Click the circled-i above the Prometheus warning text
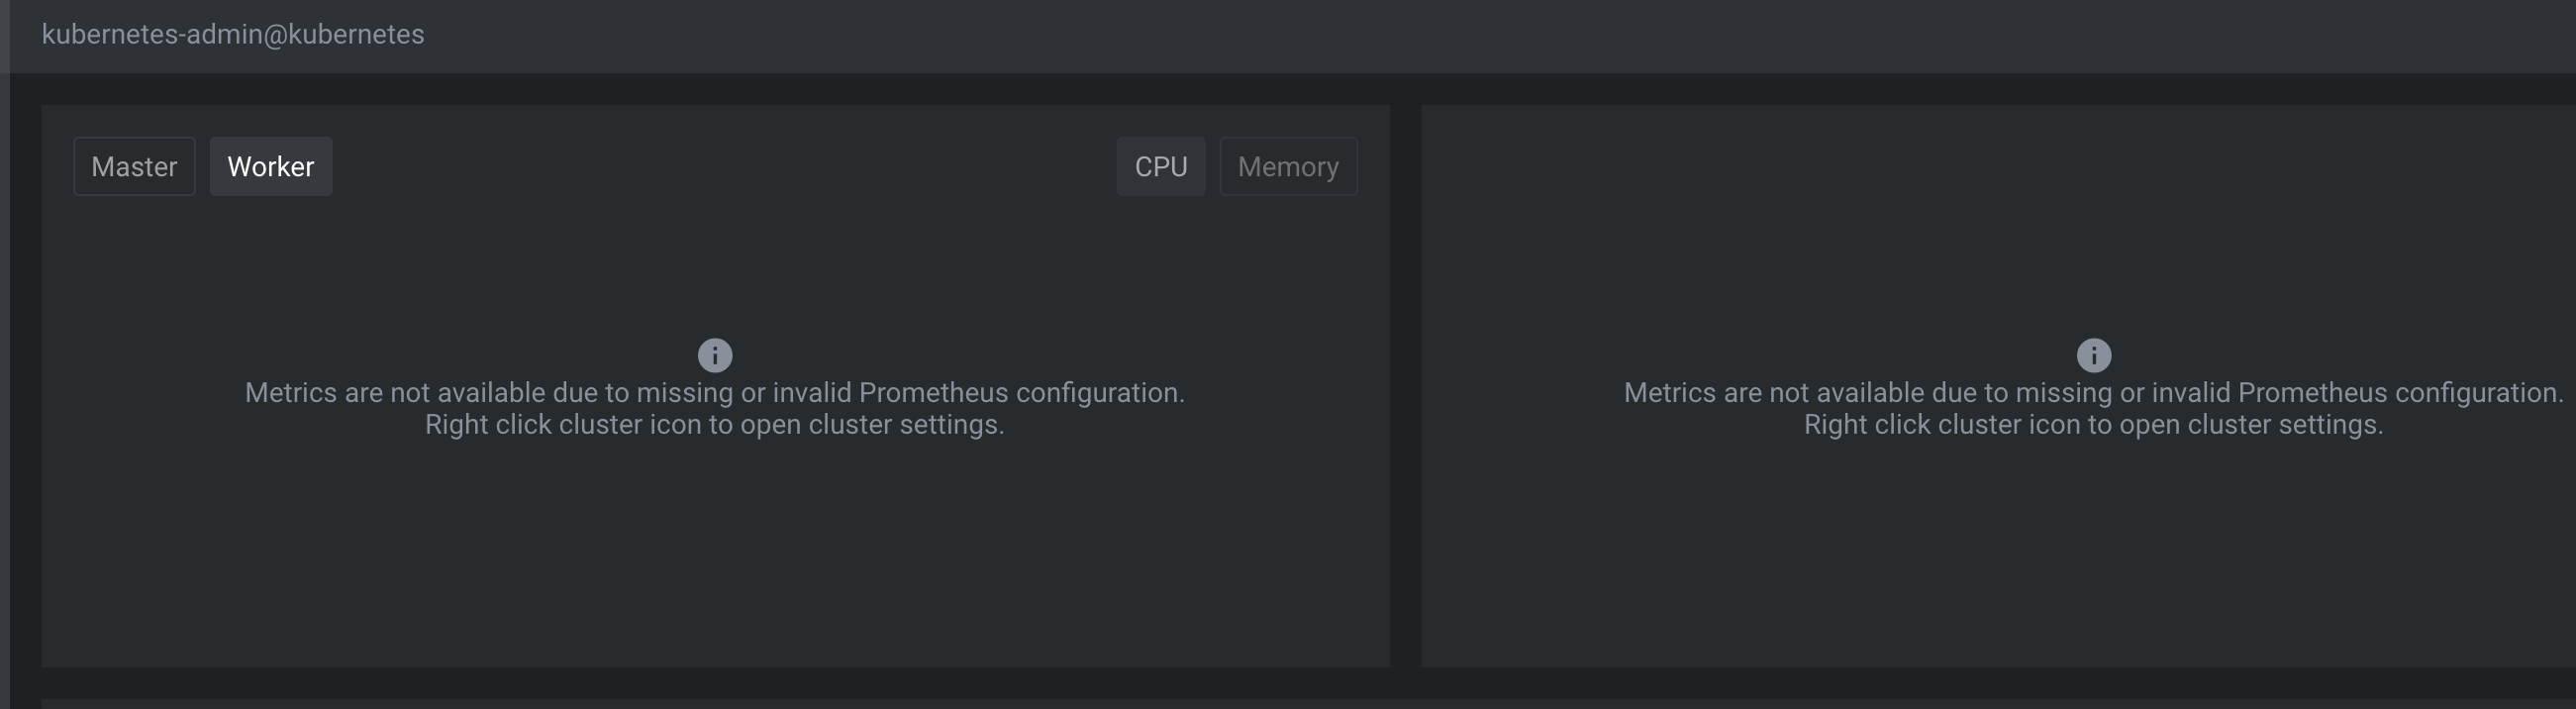Screen dimensions: 2576x709 point(713,354)
